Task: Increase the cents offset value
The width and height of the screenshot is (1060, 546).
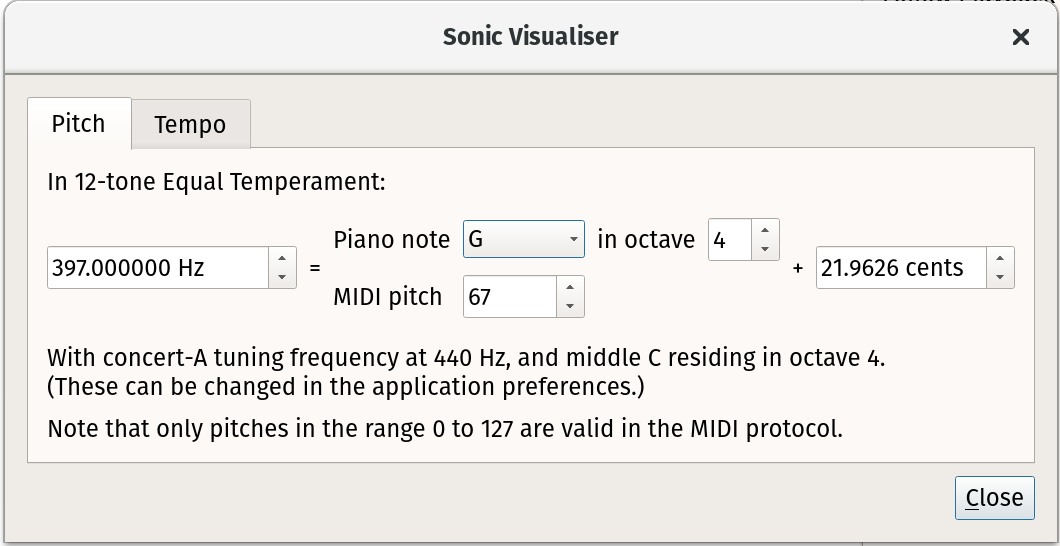Action: 1000,258
